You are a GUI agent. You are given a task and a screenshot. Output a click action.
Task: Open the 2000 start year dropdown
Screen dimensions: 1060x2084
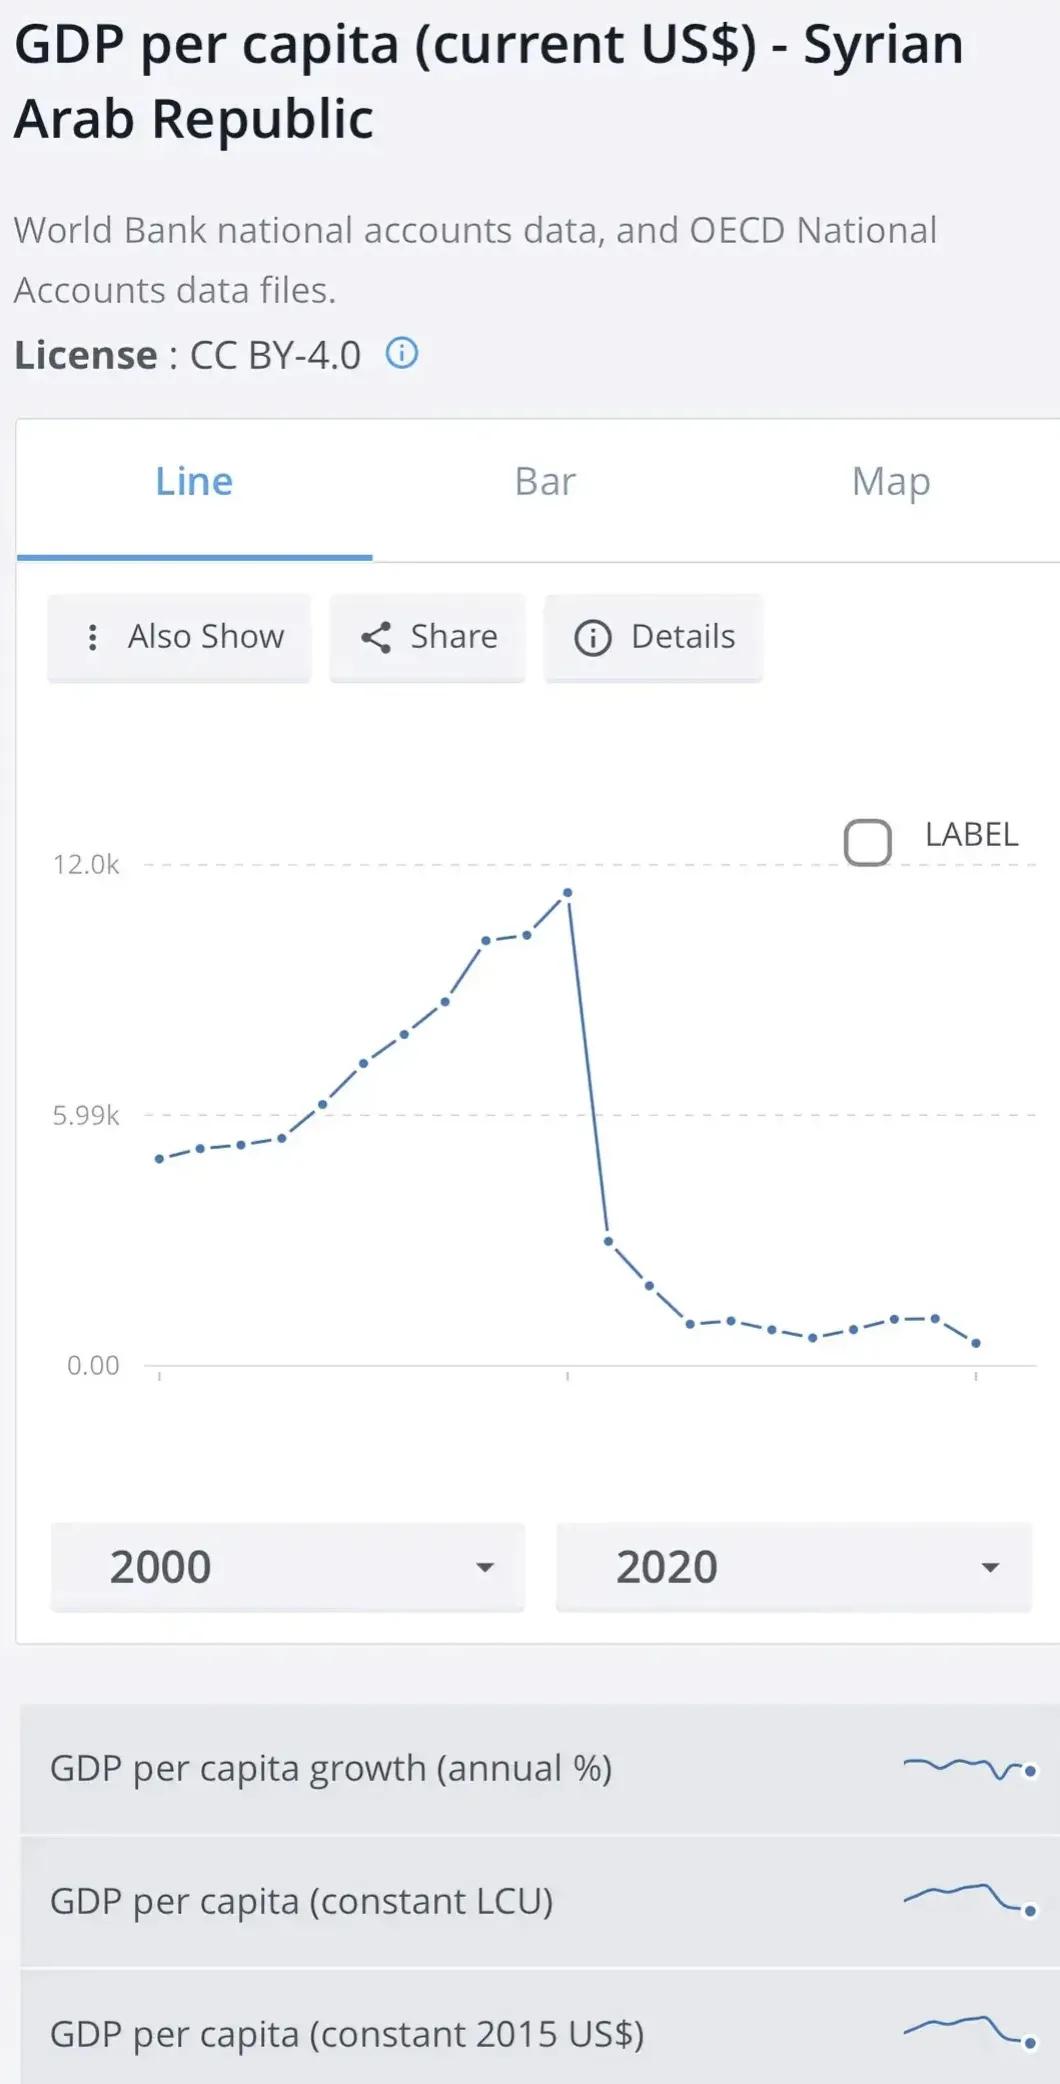pyautogui.click(x=287, y=1566)
